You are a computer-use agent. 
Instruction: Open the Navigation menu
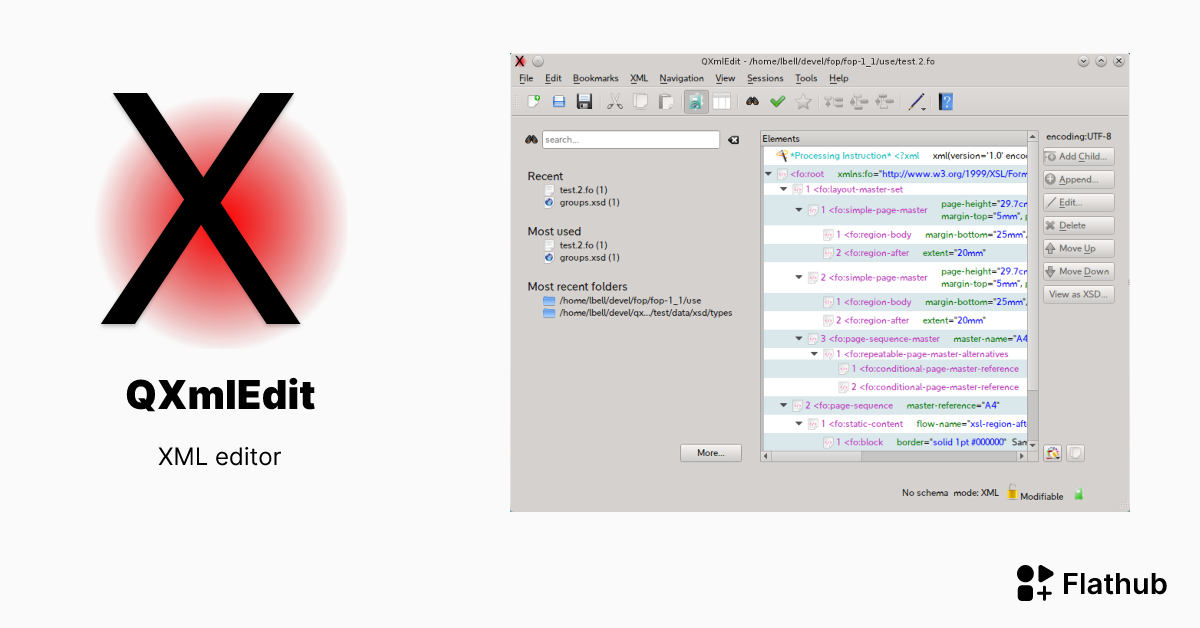click(681, 78)
